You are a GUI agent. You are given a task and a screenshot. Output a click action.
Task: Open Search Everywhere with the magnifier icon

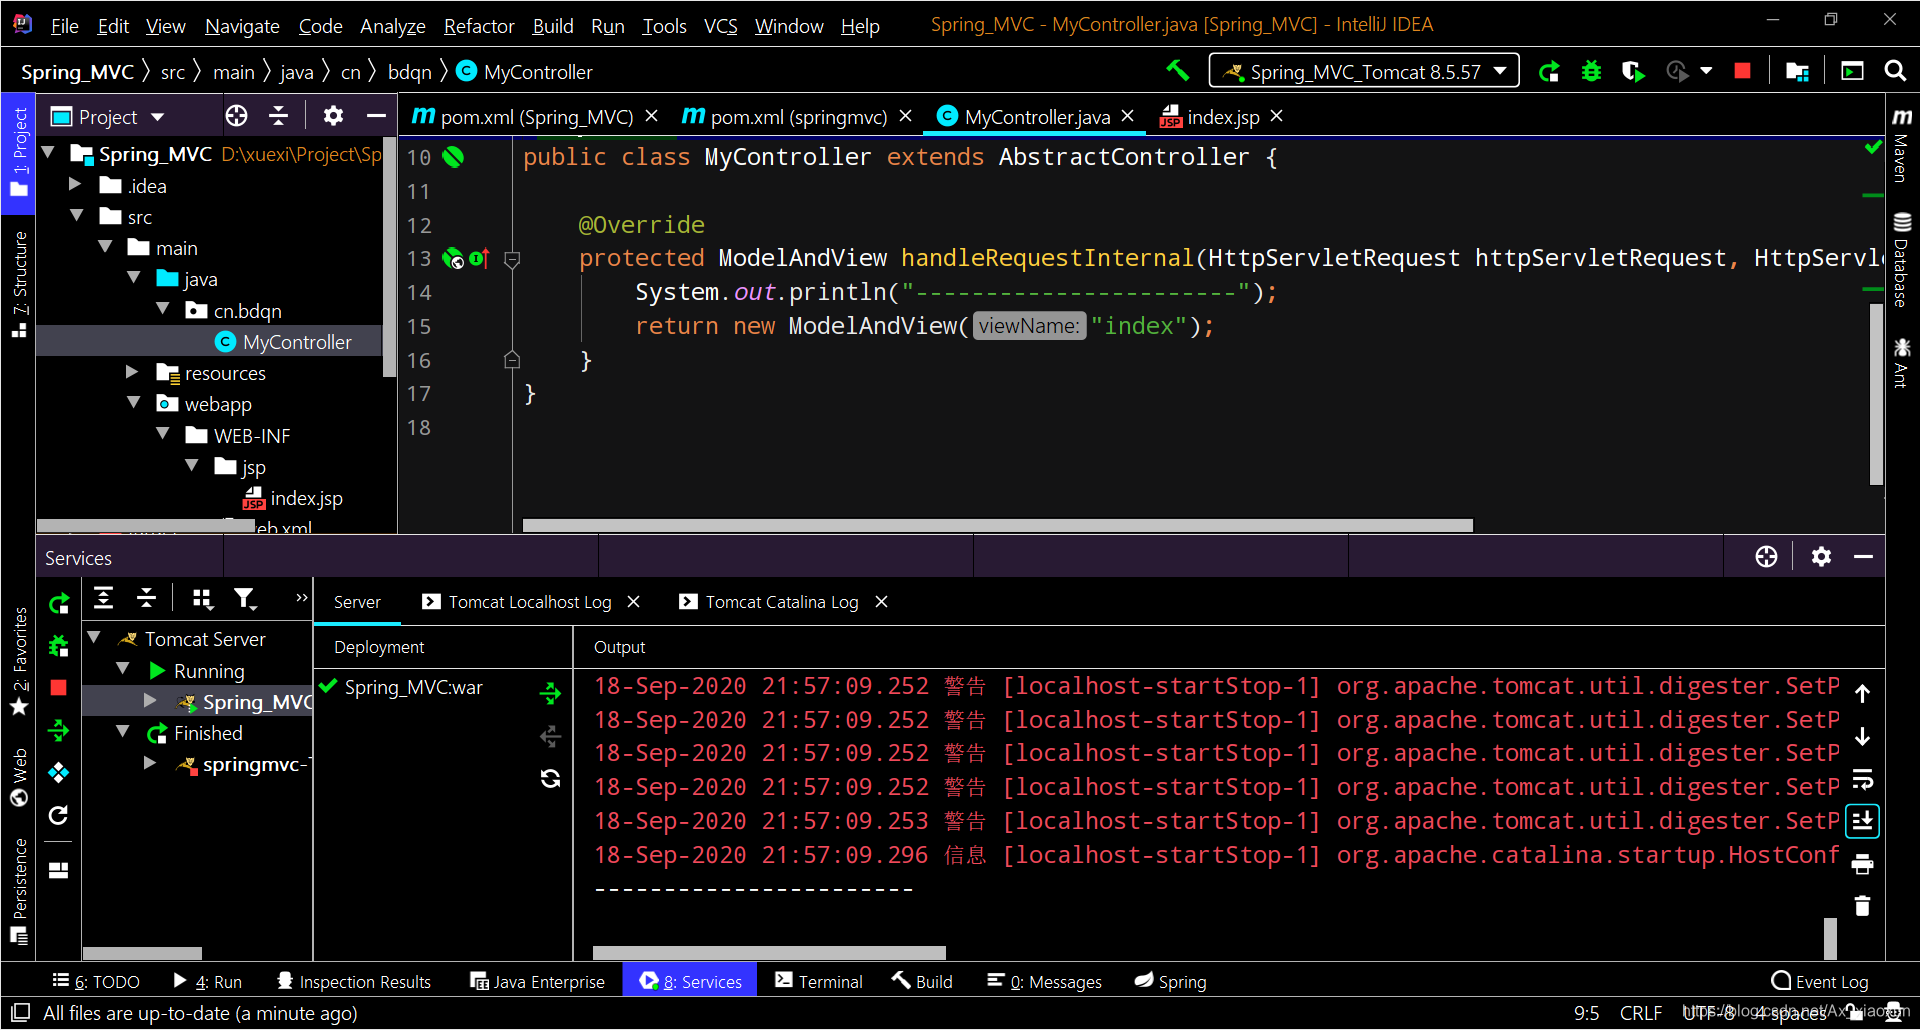coord(1896,71)
